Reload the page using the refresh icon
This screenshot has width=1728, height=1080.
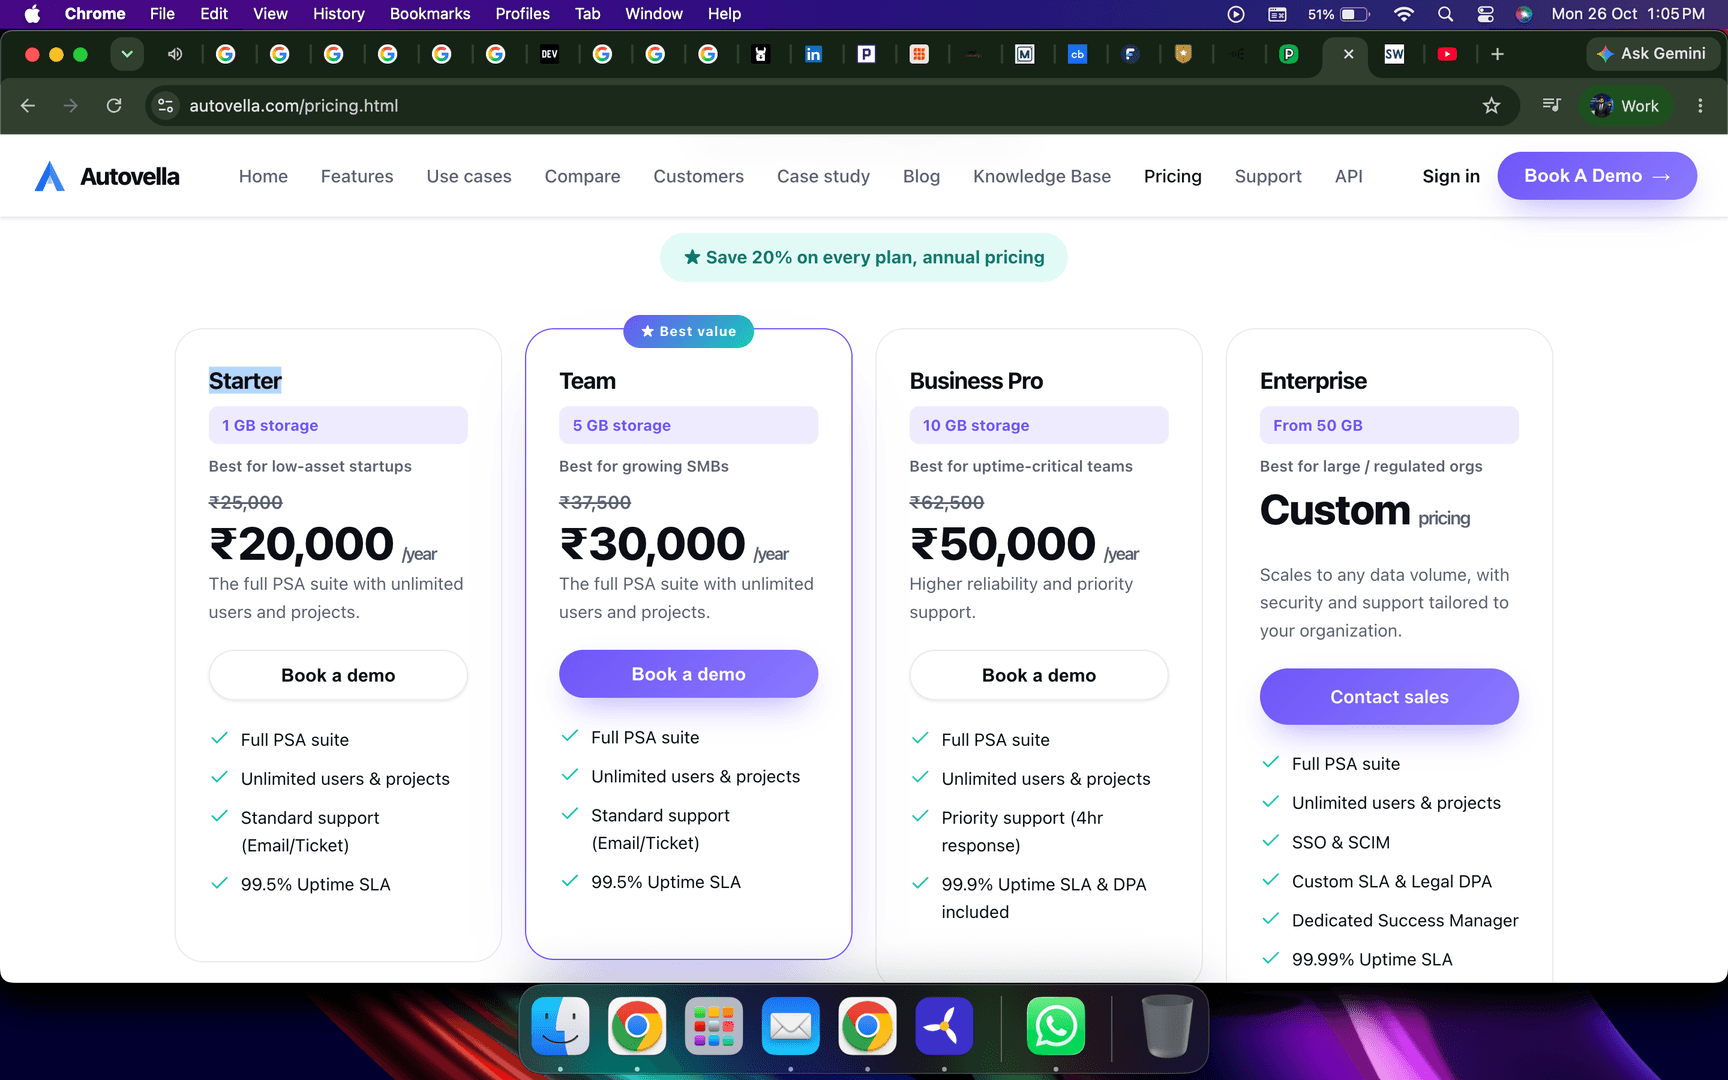114,106
